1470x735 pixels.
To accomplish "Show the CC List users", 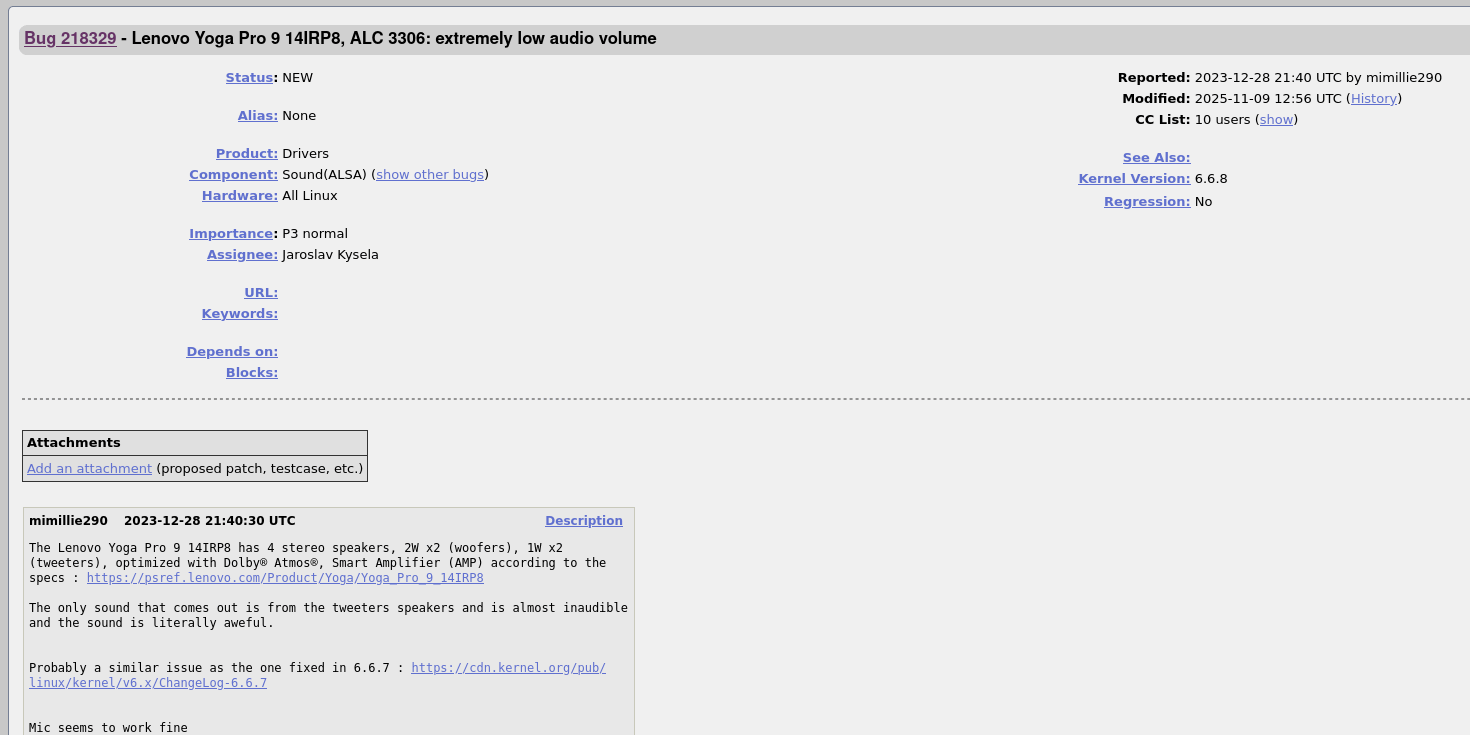I will click(1276, 120).
